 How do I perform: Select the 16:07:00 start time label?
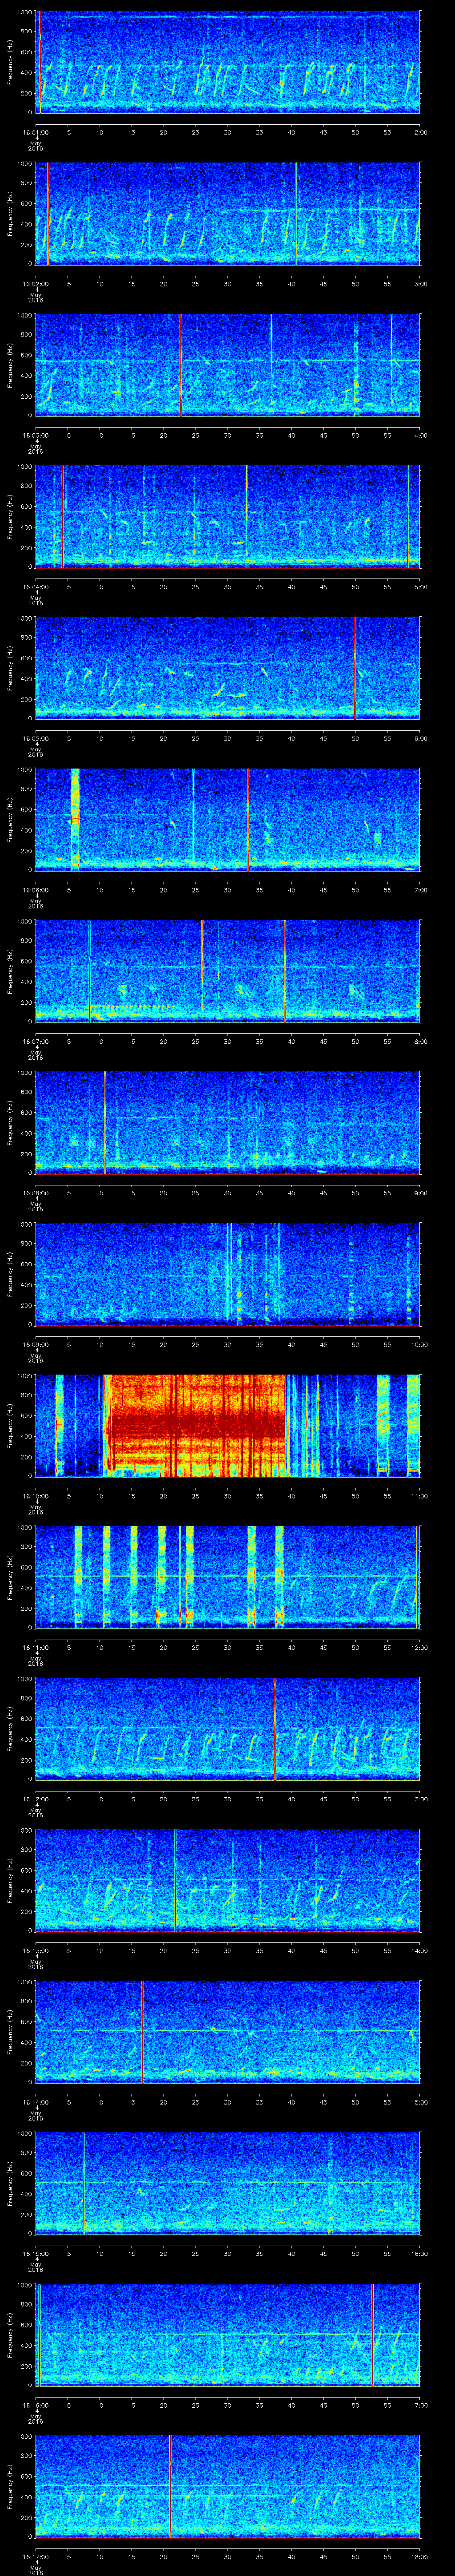click(35, 1041)
